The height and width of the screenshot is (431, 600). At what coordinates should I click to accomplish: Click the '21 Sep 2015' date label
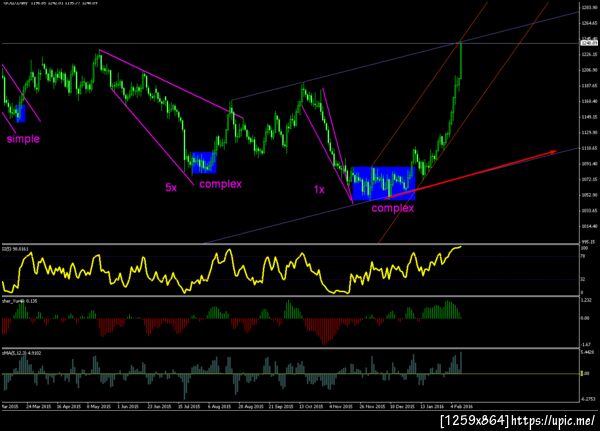coord(281,407)
